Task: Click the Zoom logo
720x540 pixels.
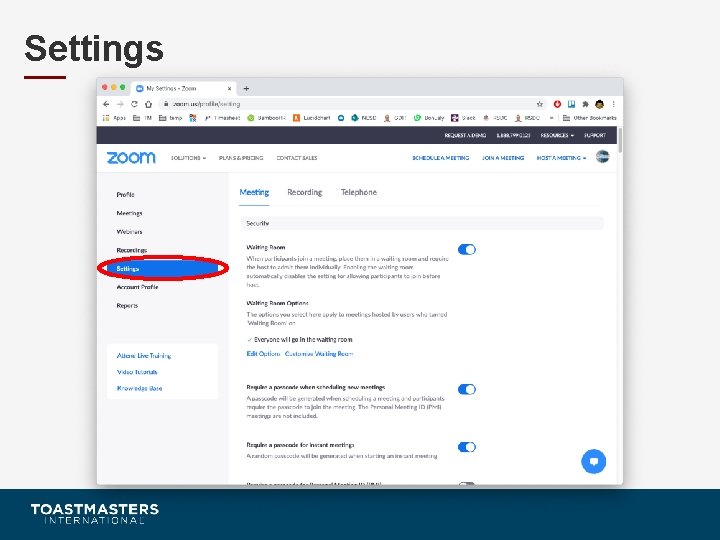Action: point(131,158)
